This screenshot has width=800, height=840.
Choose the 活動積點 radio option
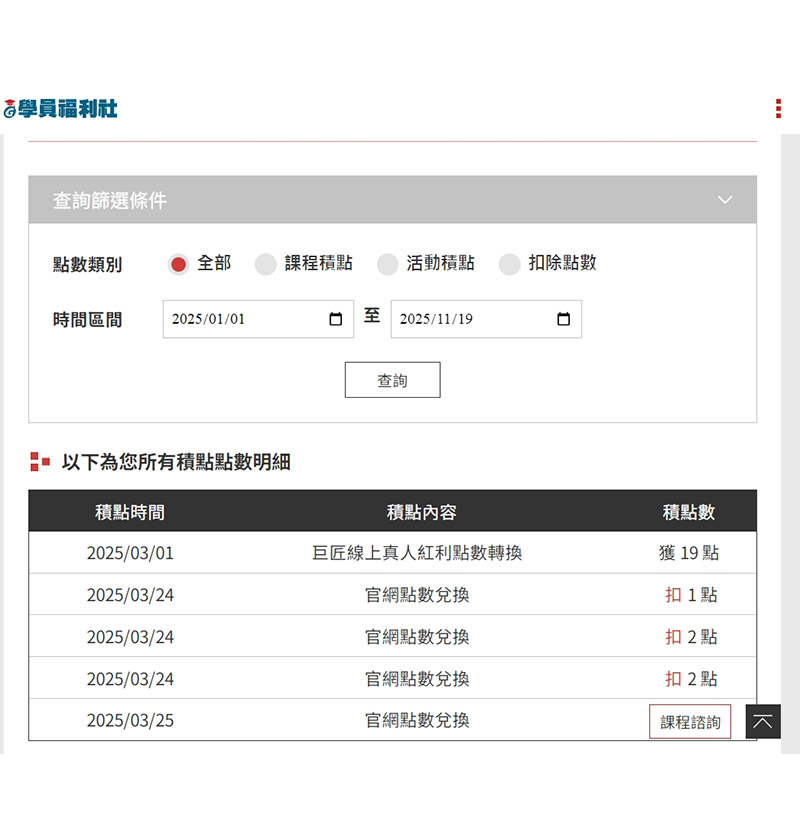(387, 264)
